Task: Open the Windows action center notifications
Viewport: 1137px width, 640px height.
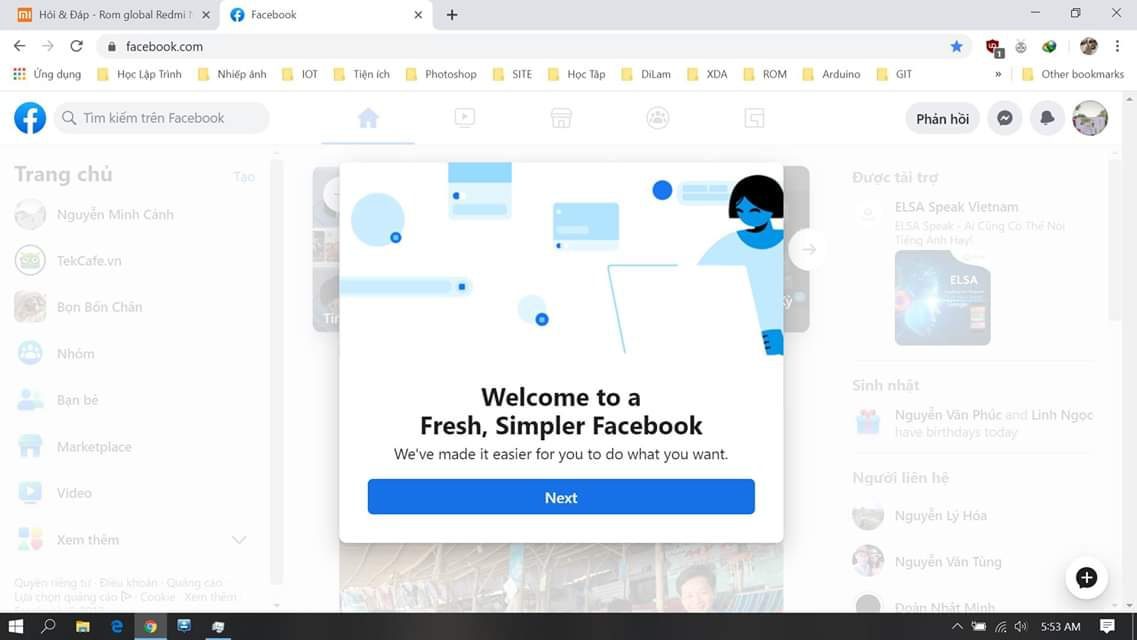Action: tap(1107, 626)
